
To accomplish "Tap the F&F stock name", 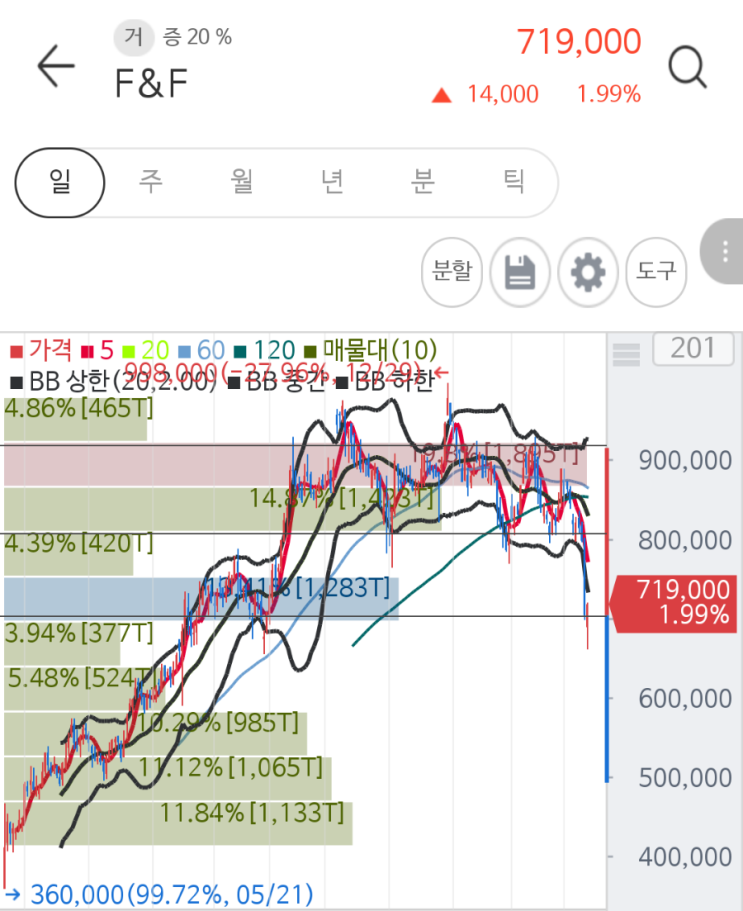I will coord(151,83).
